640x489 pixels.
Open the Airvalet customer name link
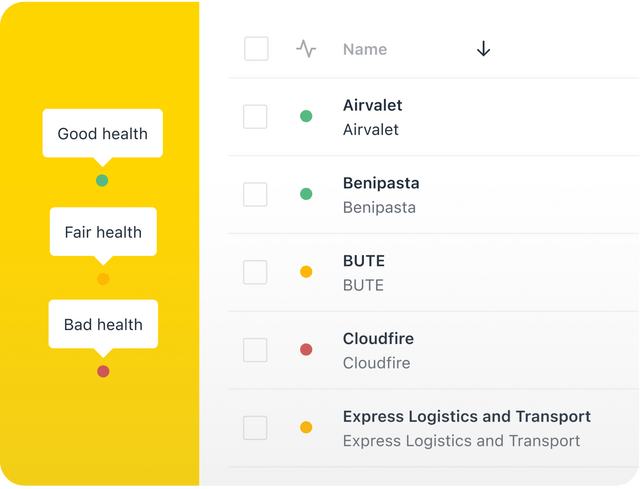tap(373, 105)
